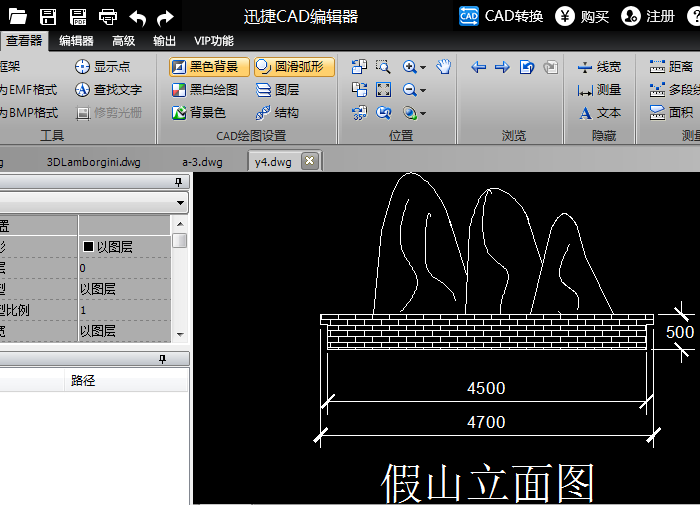Image resolution: width=700 pixels, height=505 pixels.
Task: Click the black color swatch 以图层
Action: (88, 246)
